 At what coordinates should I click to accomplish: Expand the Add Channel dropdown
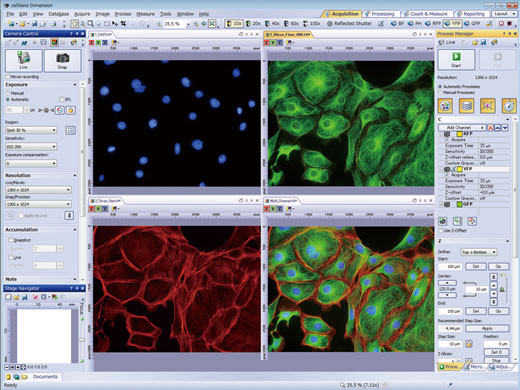(462, 128)
